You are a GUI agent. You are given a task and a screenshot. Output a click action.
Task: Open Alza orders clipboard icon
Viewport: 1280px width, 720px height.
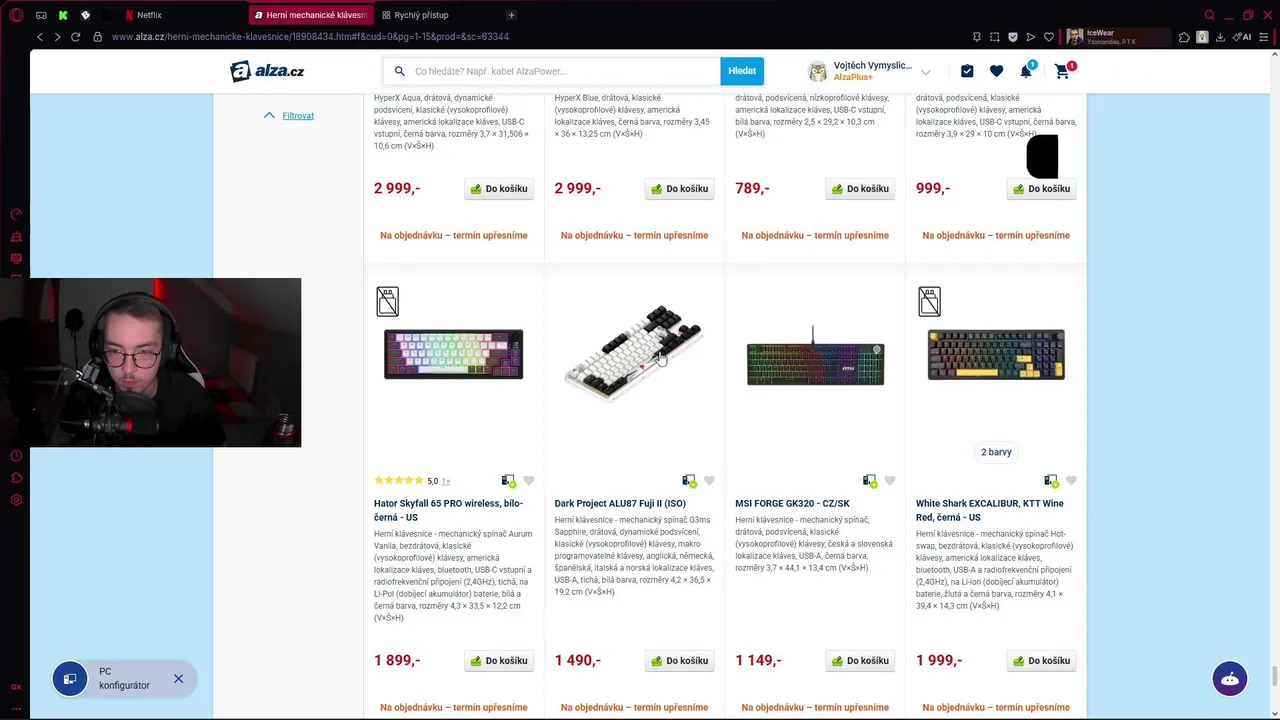pyautogui.click(x=967, y=71)
